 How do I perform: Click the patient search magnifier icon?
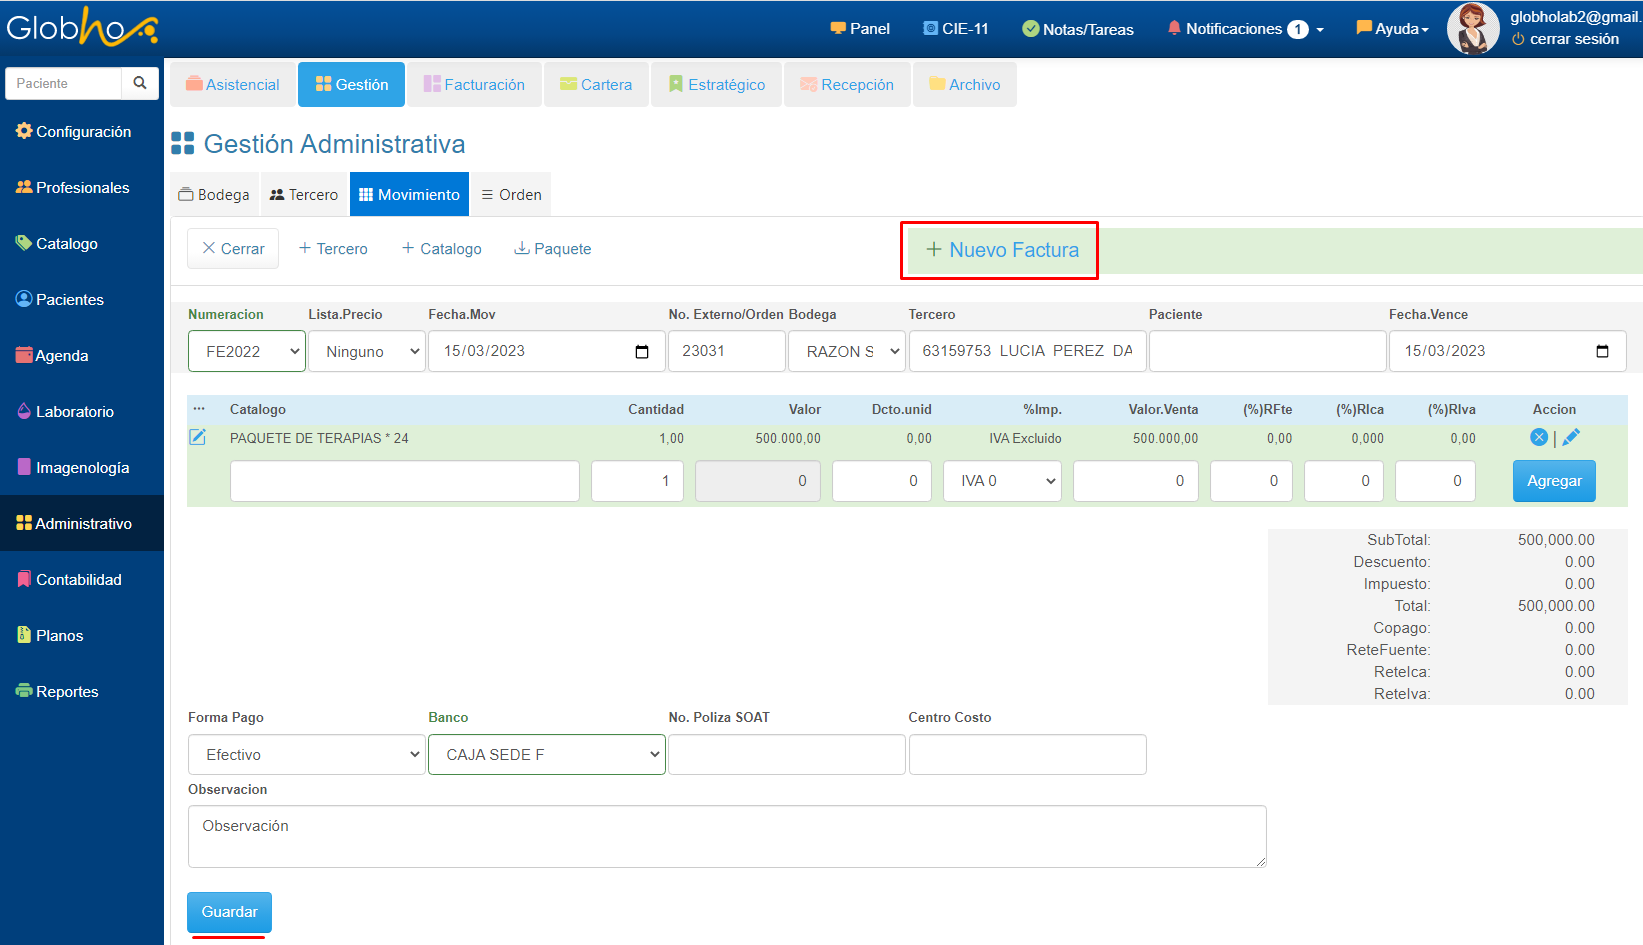140,83
